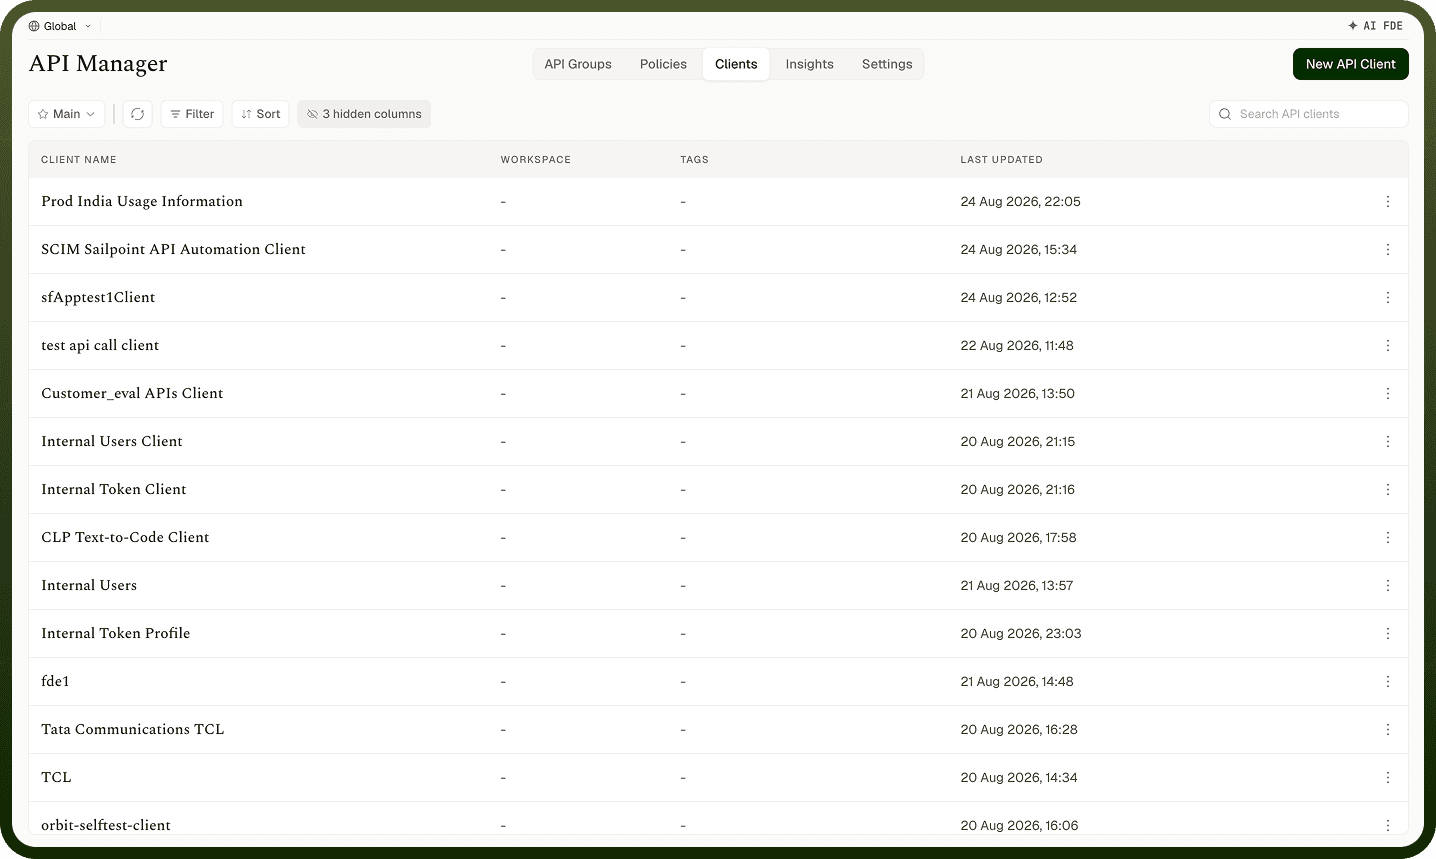Select the Clients tab

click(736, 64)
